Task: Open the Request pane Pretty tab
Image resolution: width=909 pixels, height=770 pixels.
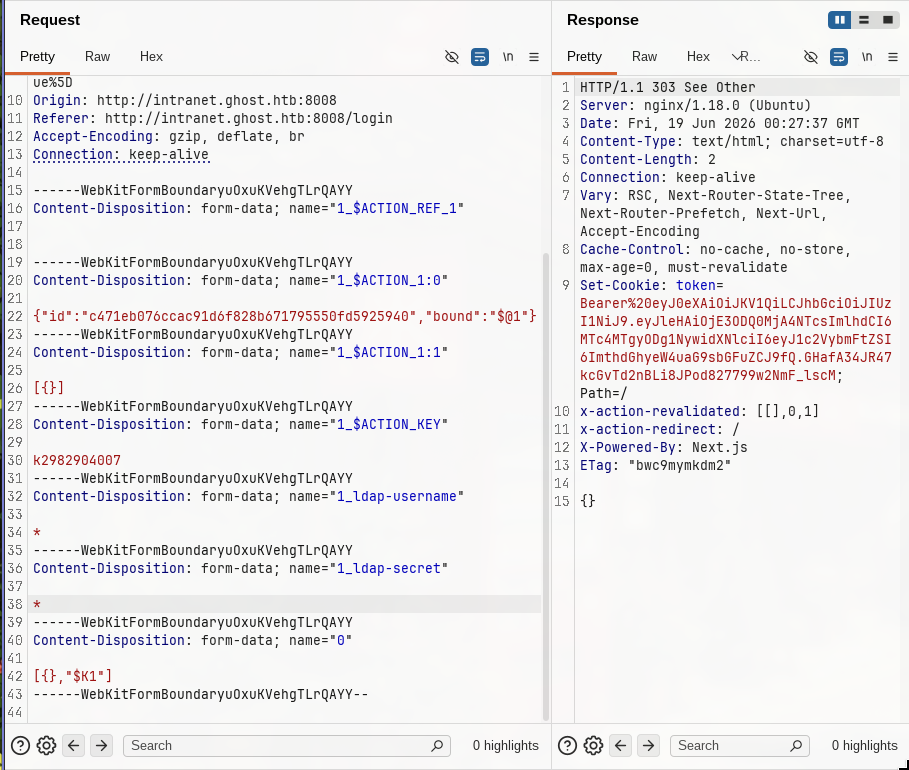Action: (37, 57)
